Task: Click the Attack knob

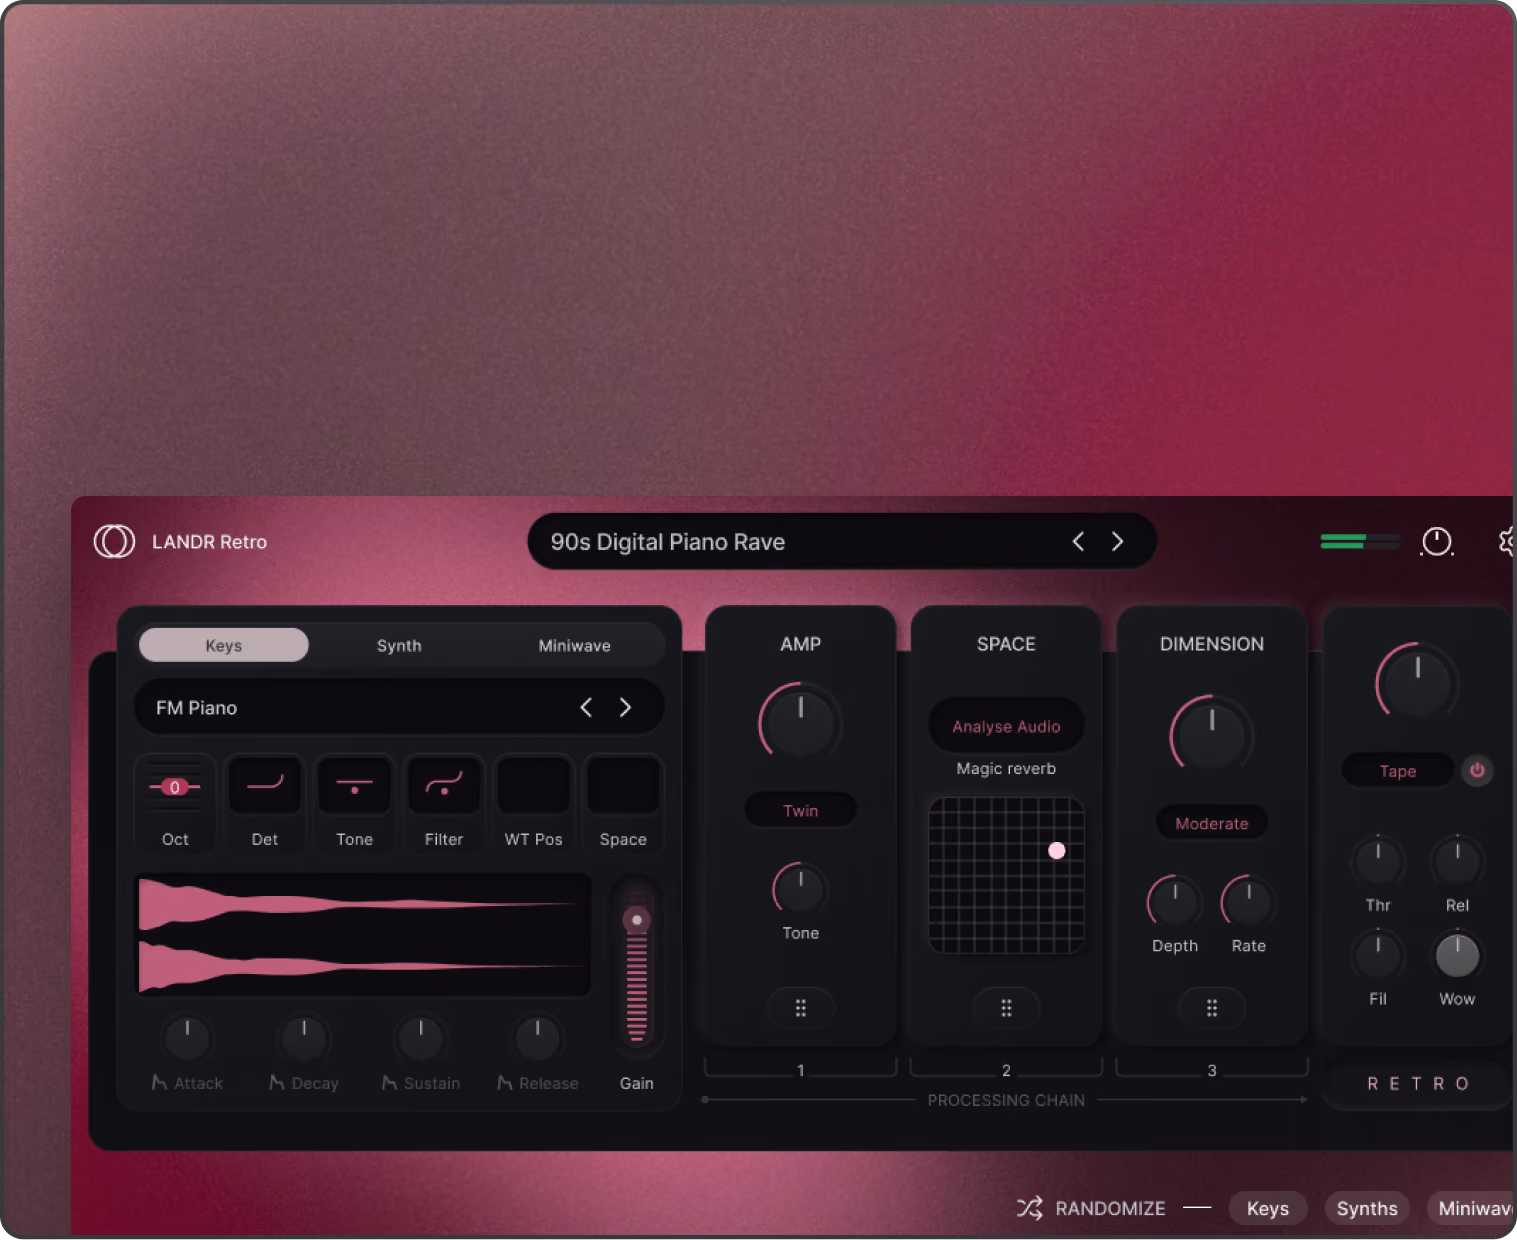Action: click(x=187, y=1038)
